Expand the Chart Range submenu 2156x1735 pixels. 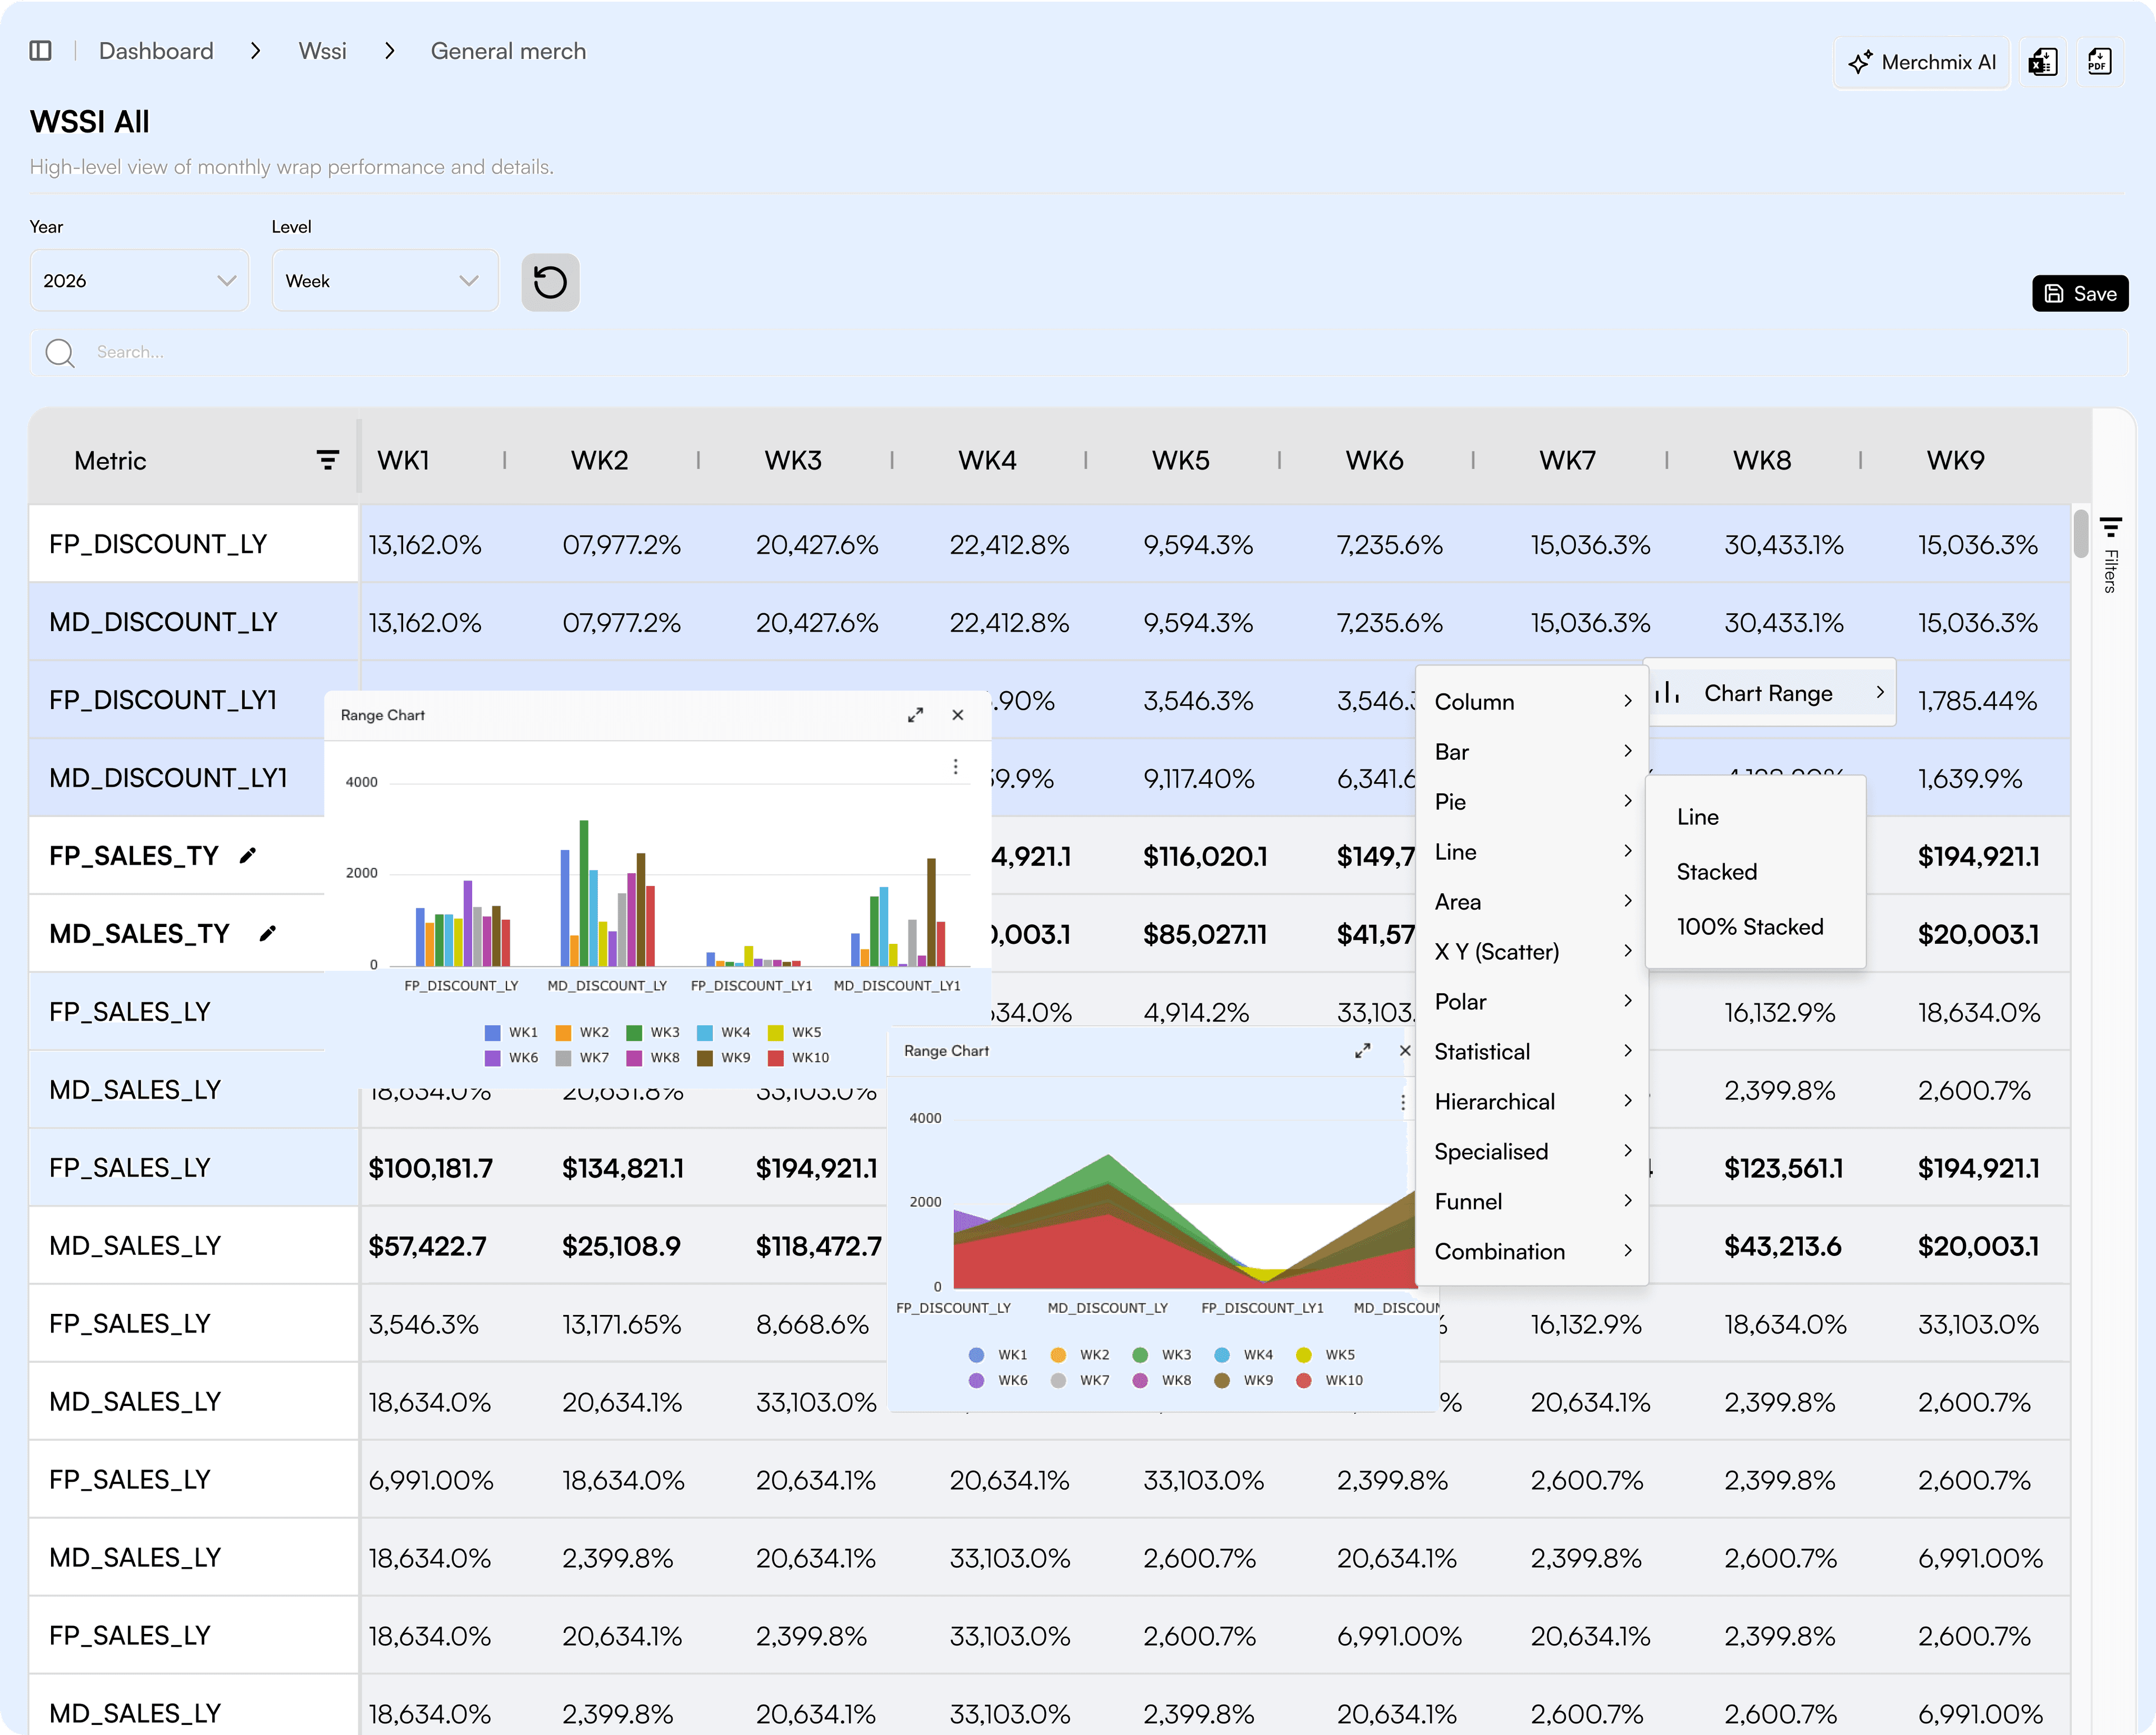[1769, 693]
